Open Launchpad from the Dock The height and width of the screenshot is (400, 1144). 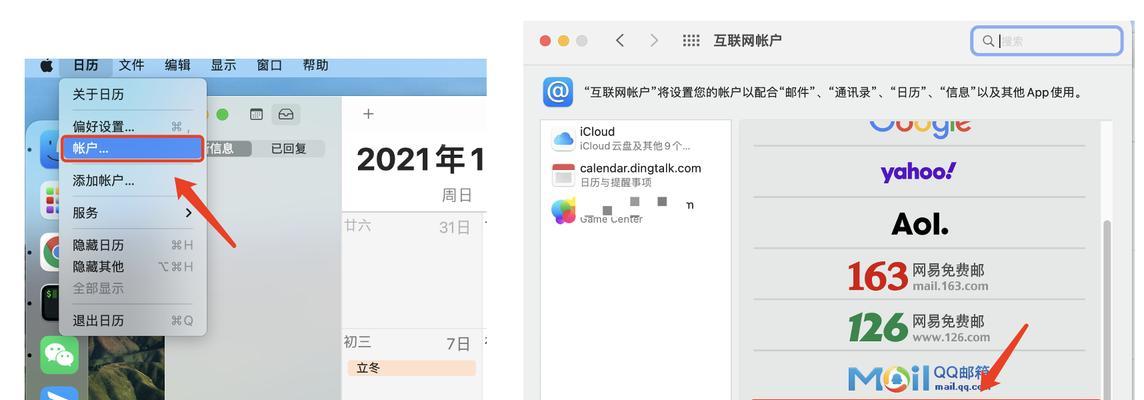click(50, 200)
